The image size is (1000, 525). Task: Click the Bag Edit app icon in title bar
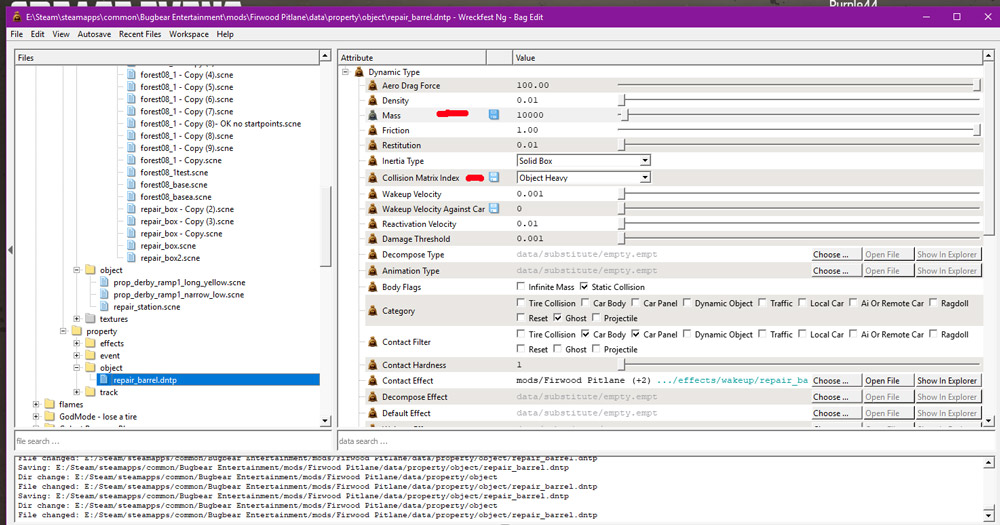[17, 17]
